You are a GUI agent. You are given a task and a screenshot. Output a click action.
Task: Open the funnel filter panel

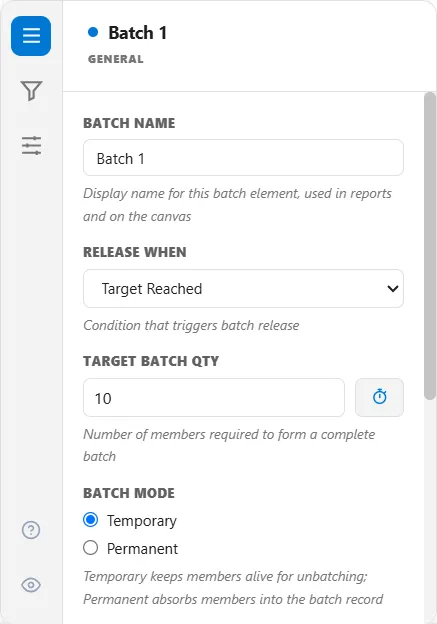pyautogui.click(x=31, y=91)
